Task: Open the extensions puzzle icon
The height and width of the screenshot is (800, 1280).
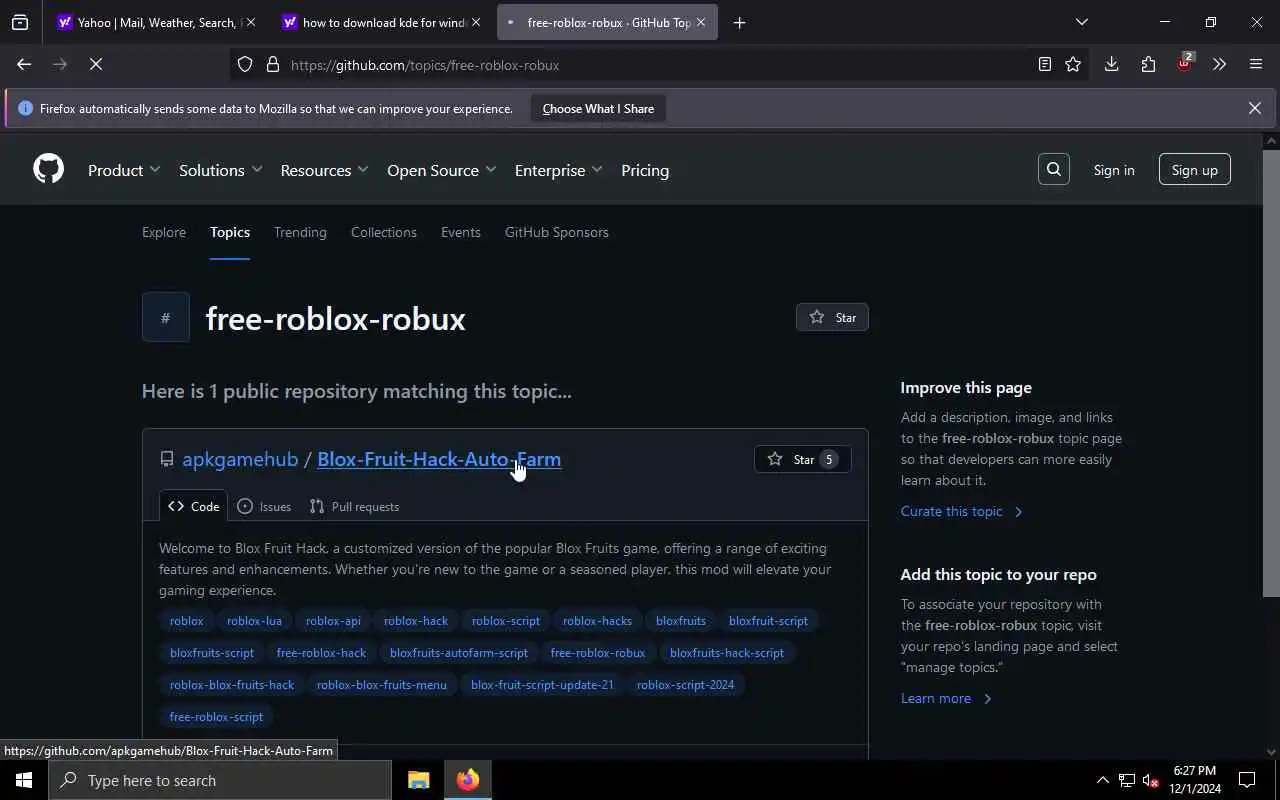Action: click(1148, 64)
